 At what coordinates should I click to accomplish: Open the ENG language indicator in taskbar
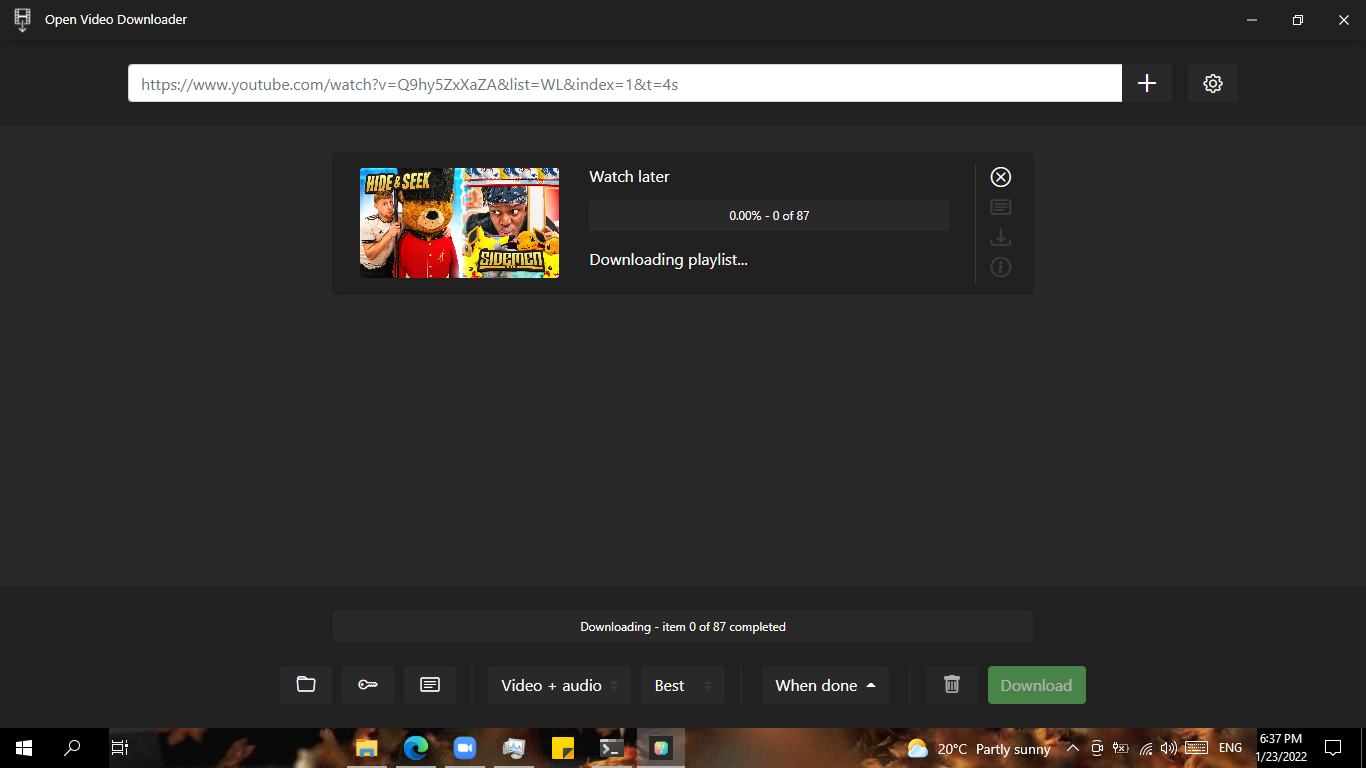point(1229,748)
